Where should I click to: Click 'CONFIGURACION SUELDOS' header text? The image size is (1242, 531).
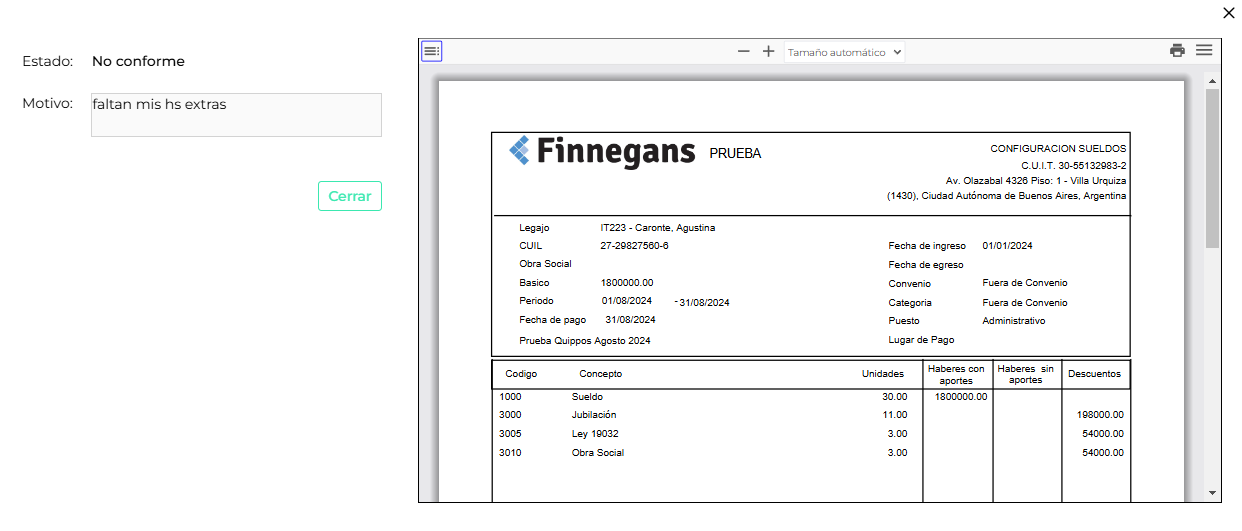tap(1058, 148)
